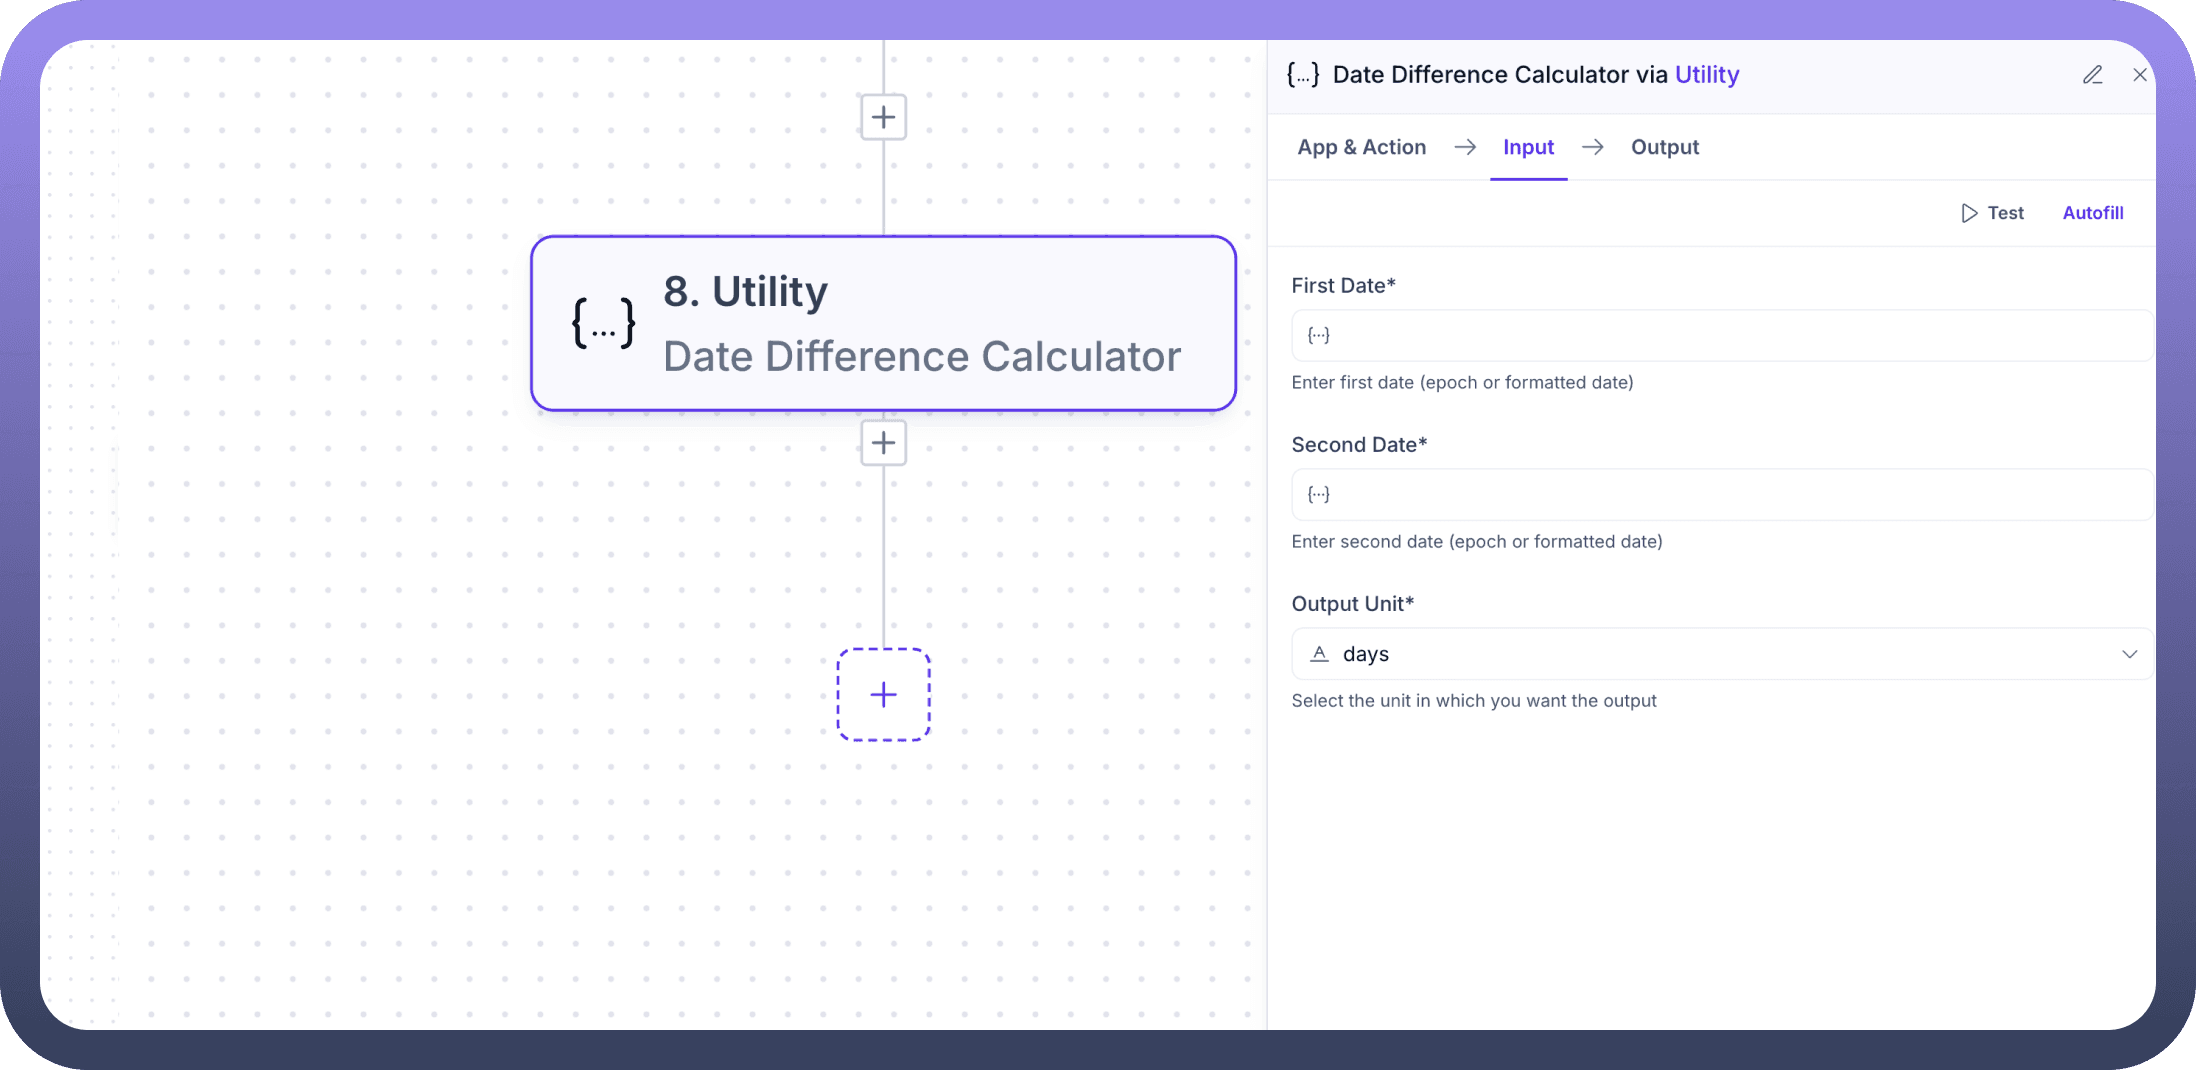Add a new step via the dashed plus box
2196x1070 pixels.
pos(883,695)
